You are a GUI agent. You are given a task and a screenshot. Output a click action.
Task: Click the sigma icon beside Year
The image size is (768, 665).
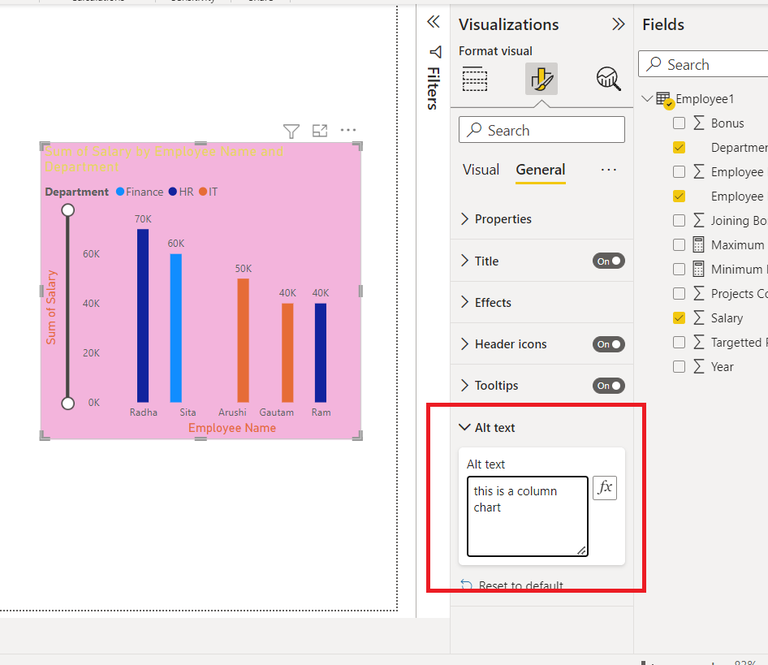[699, 366]
